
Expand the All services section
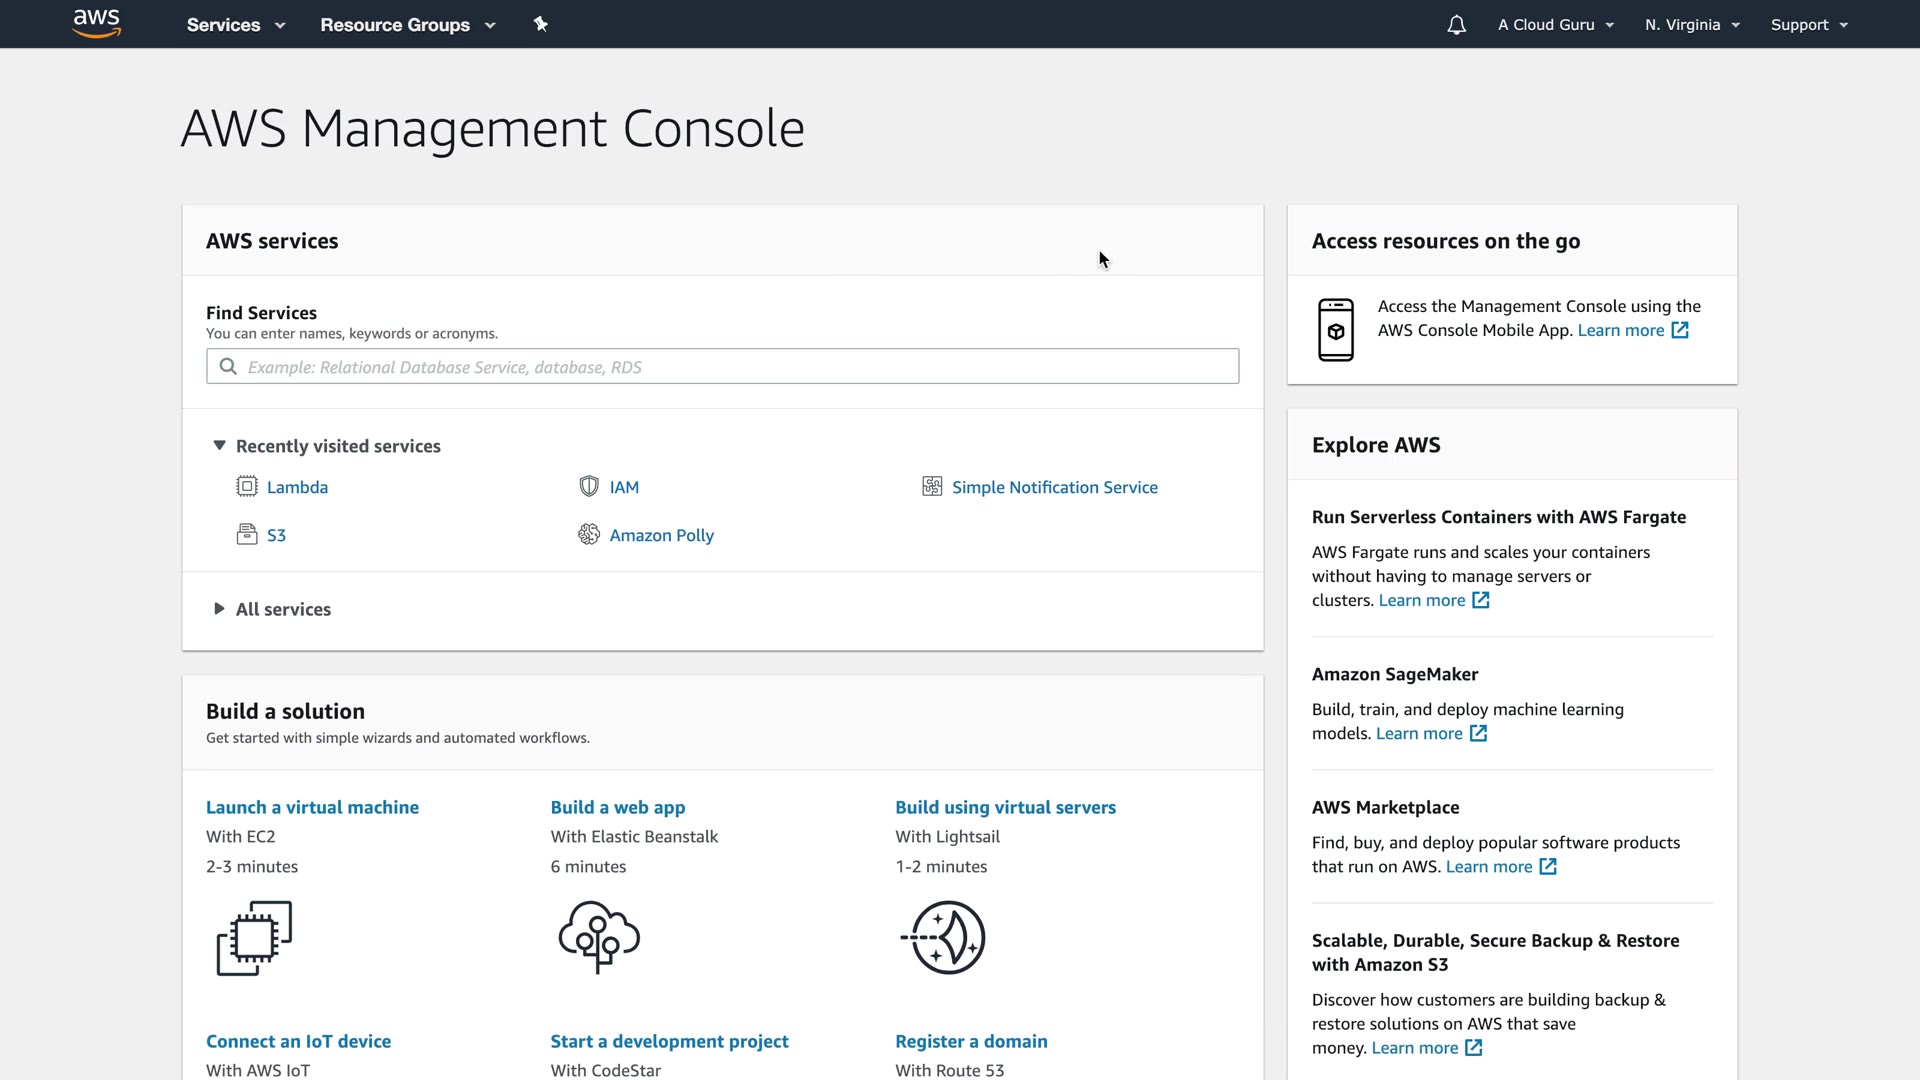coord(220,609)
